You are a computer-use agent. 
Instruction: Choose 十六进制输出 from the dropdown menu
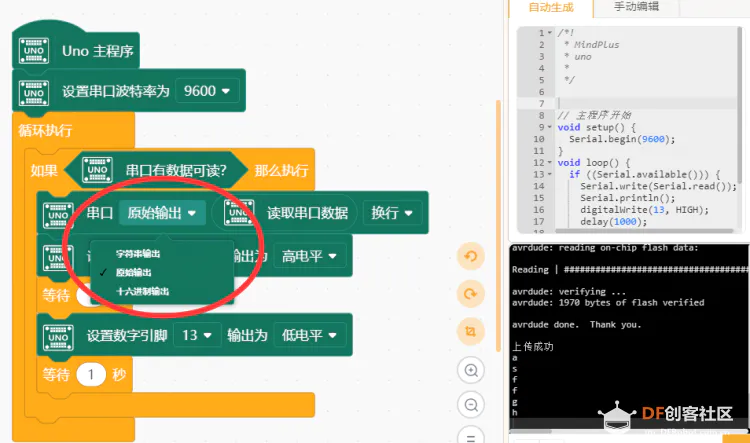click(143, 291)
